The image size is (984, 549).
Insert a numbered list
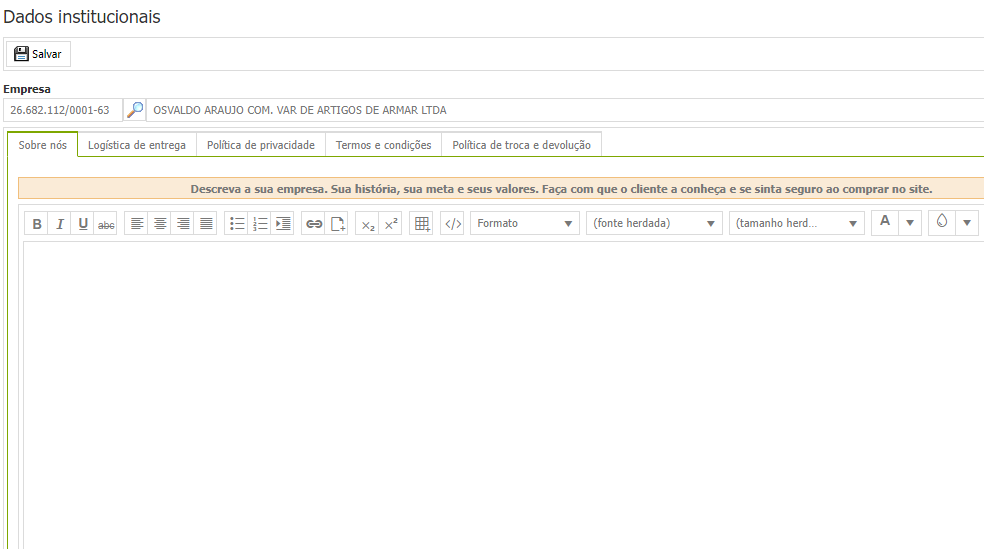point(260,224)
